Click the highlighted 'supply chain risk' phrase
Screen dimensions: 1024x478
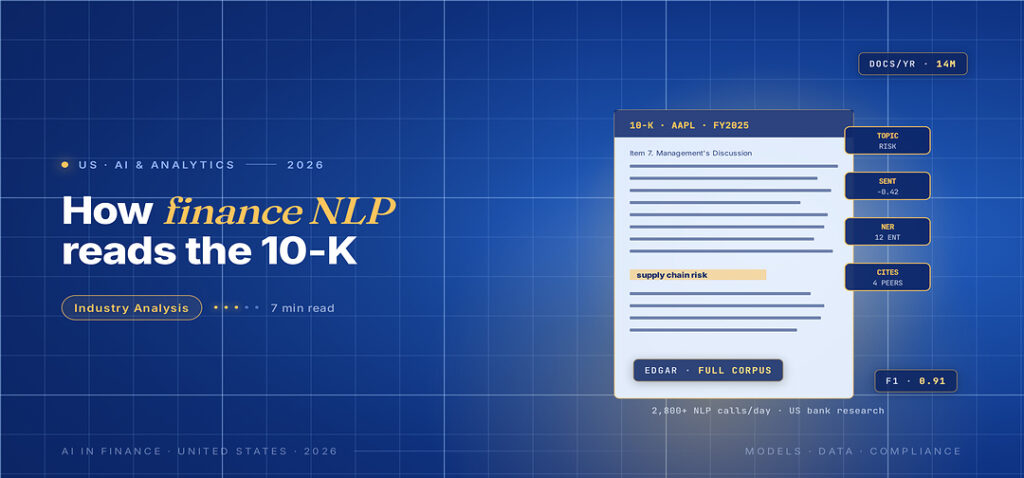(697, 275)
